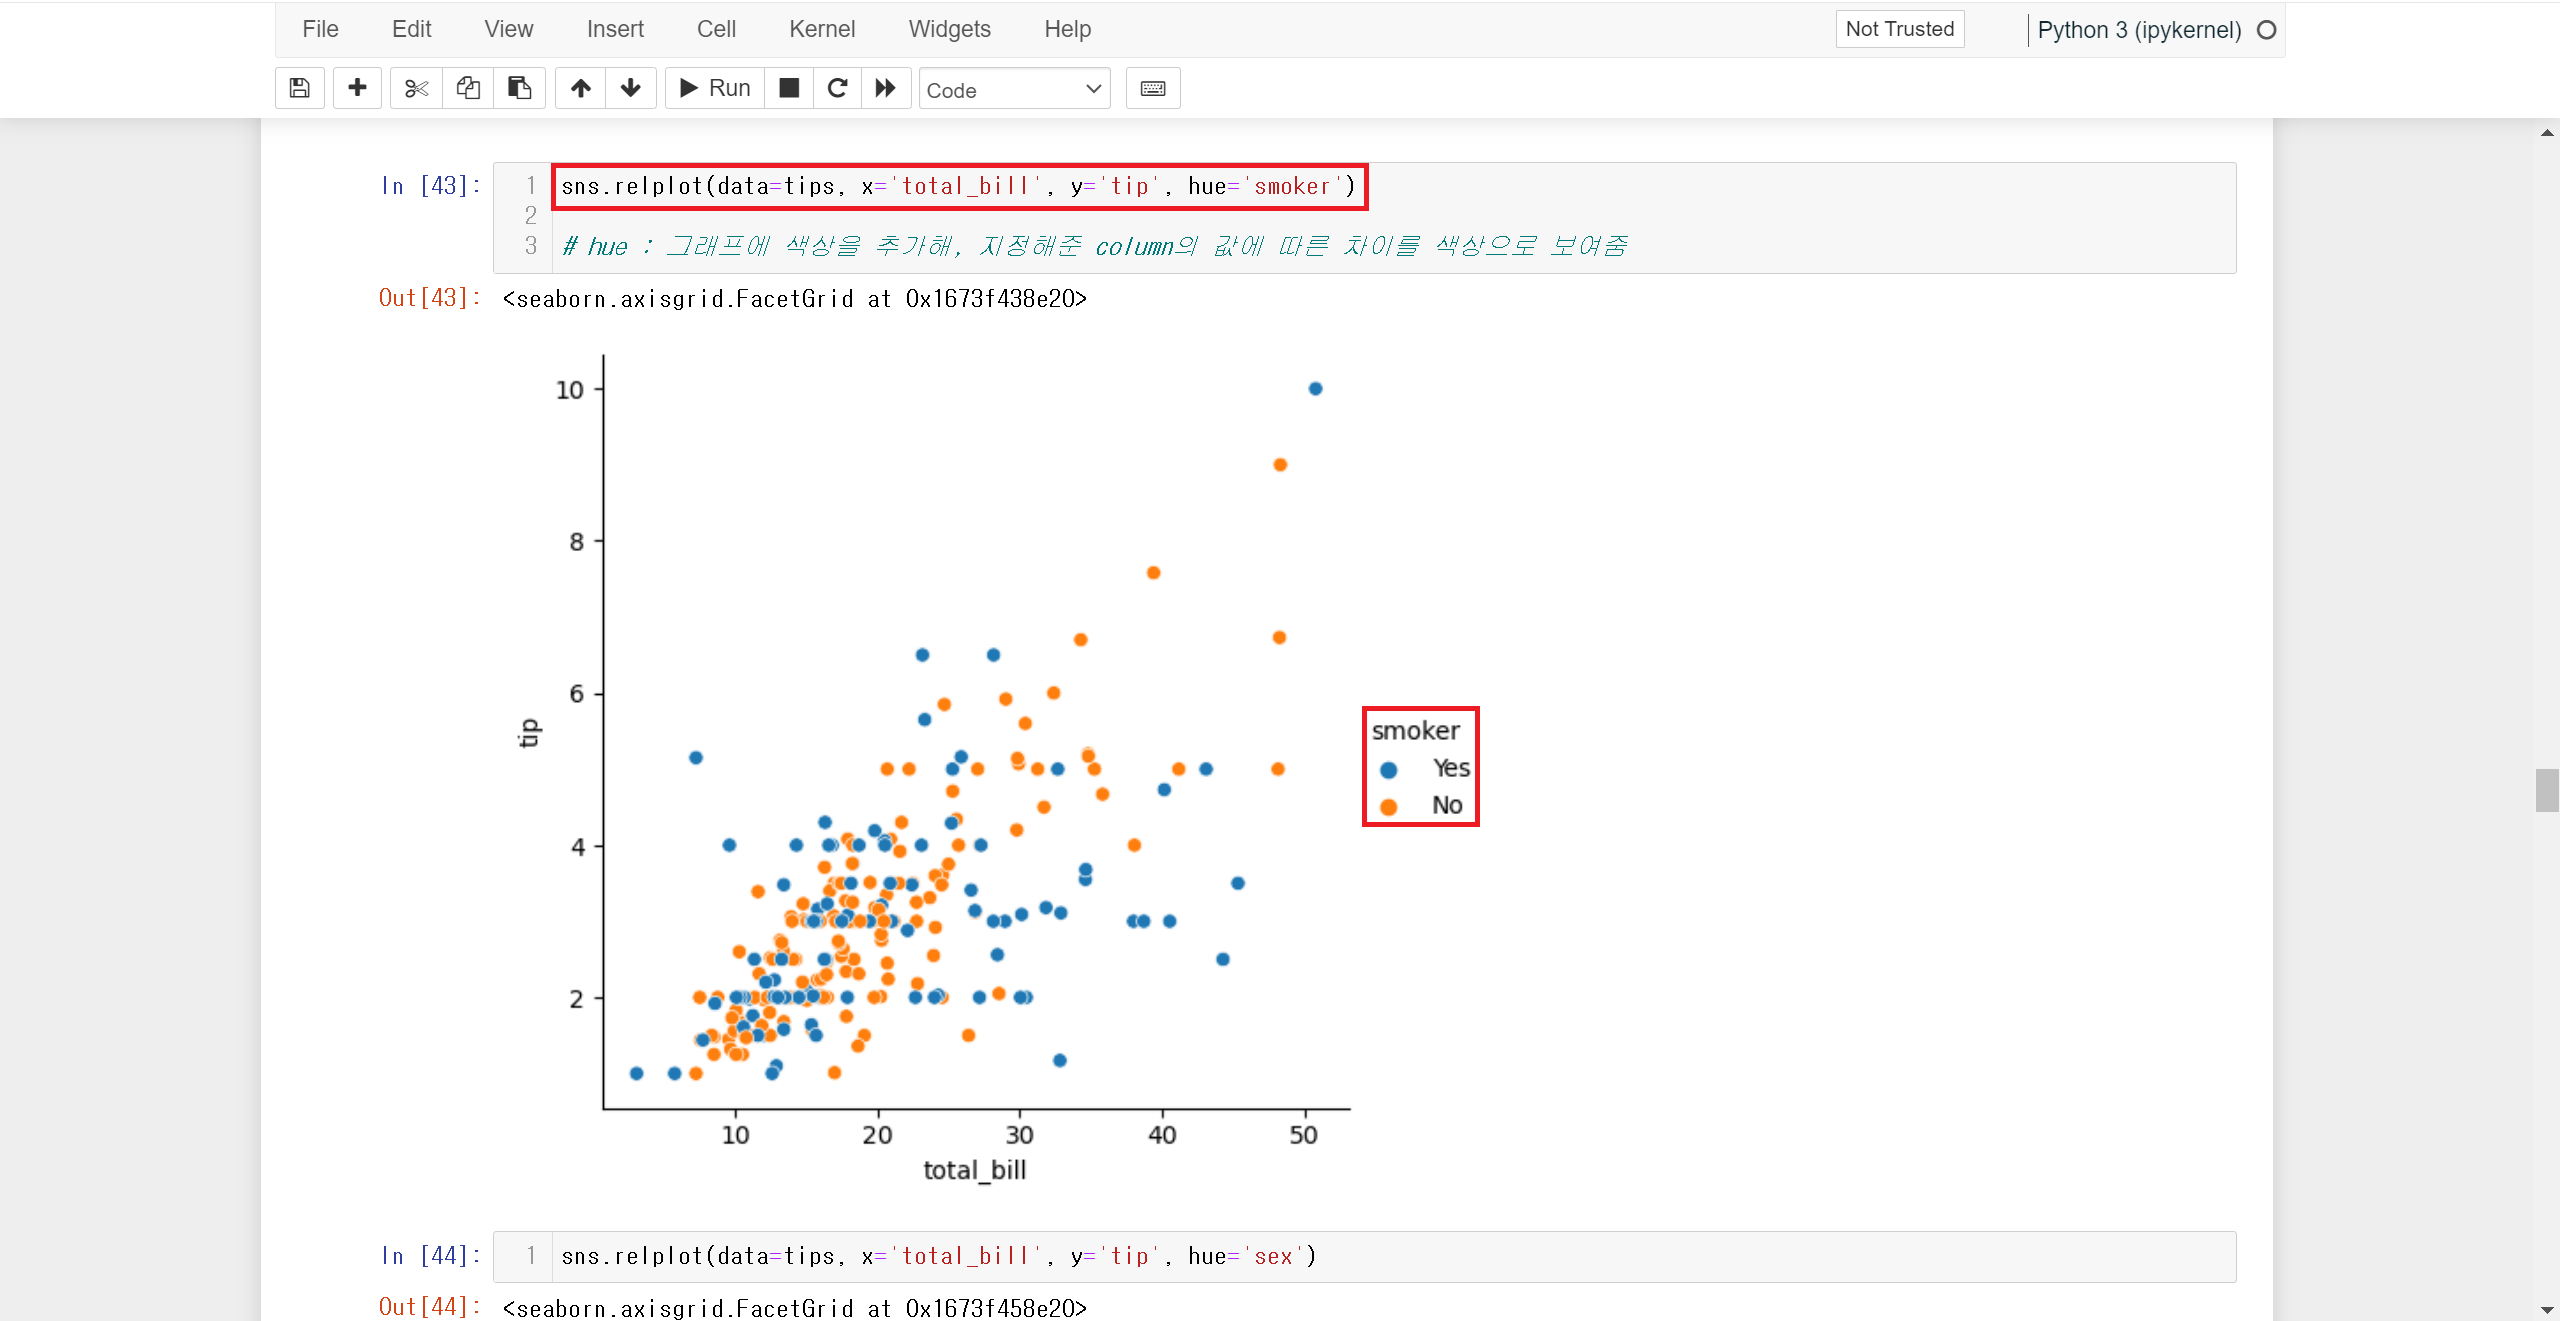The height and width of the screenshot is (1321, 2560).
Task: Click the vertical scrollbar thumb
Action: click(2546, 790)
